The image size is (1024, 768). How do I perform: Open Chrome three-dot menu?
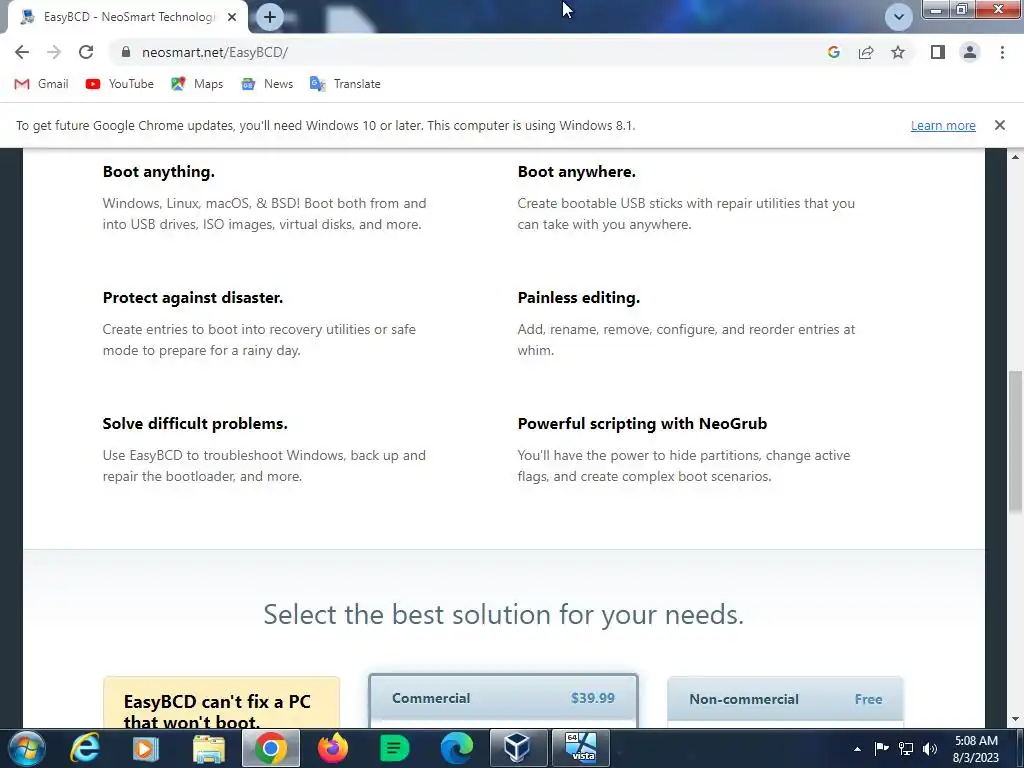pyautogui.click(x=1002, y=52)
